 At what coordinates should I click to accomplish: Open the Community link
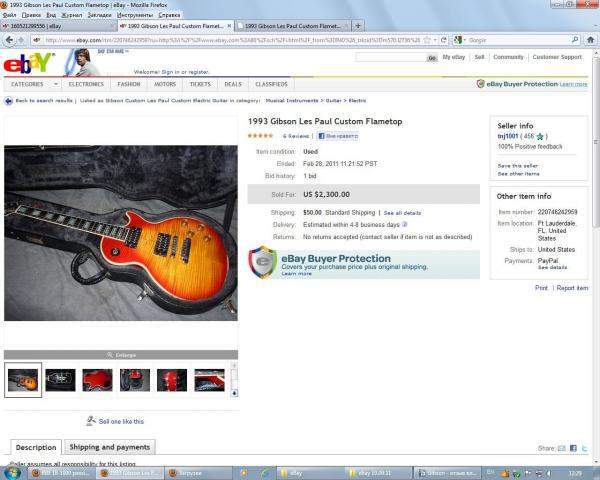point(508,57)
